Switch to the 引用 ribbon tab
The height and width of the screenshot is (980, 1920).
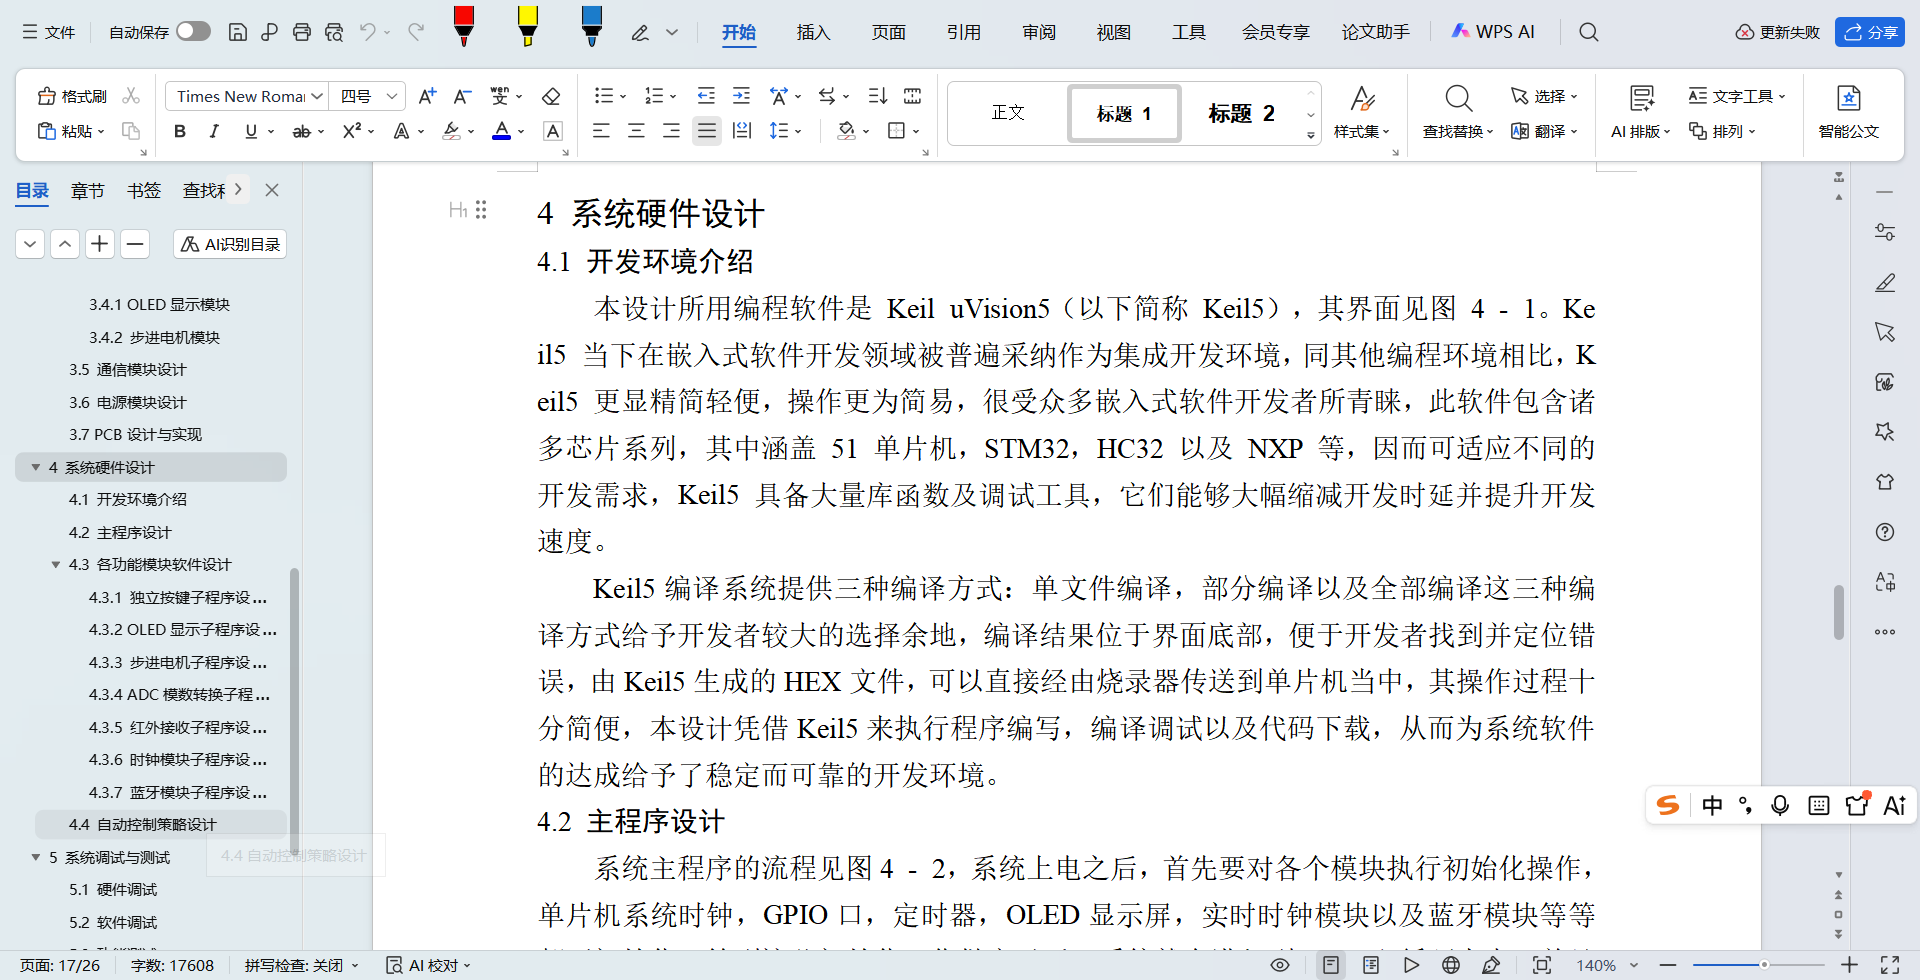[x=963, y=32]
